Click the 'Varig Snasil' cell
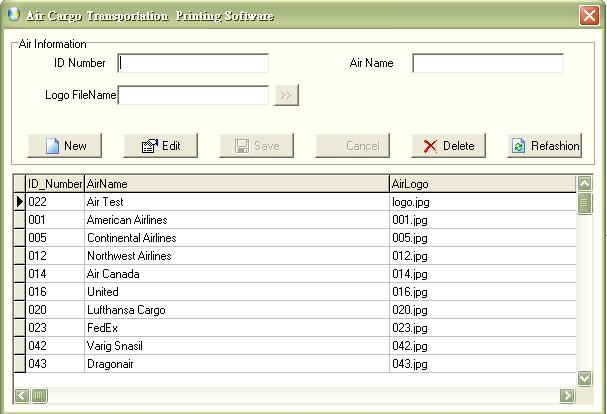This screenshot has height=414, width=607. click(x=237, y=346)
